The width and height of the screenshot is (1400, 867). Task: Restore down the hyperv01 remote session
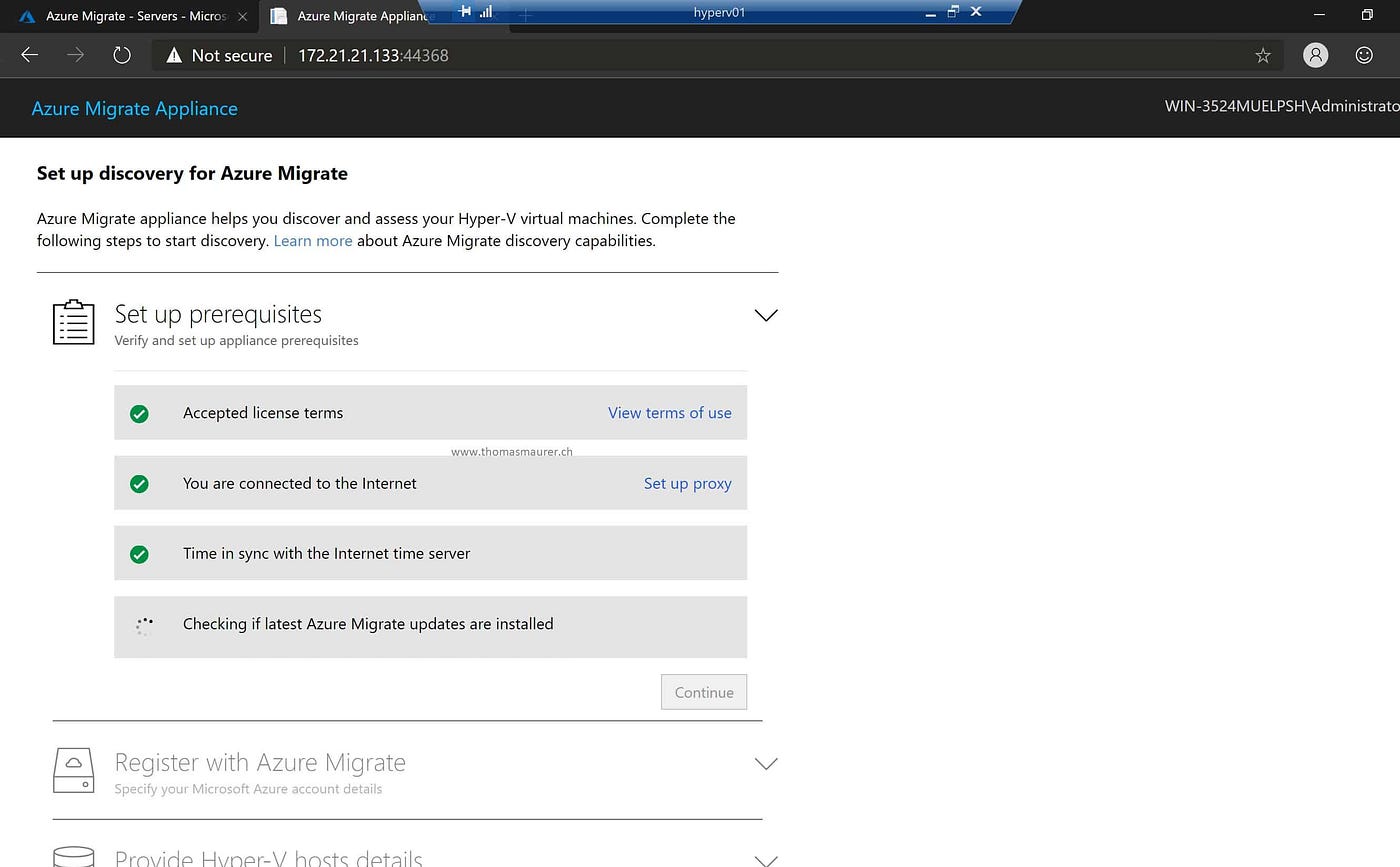coord(953,12)
